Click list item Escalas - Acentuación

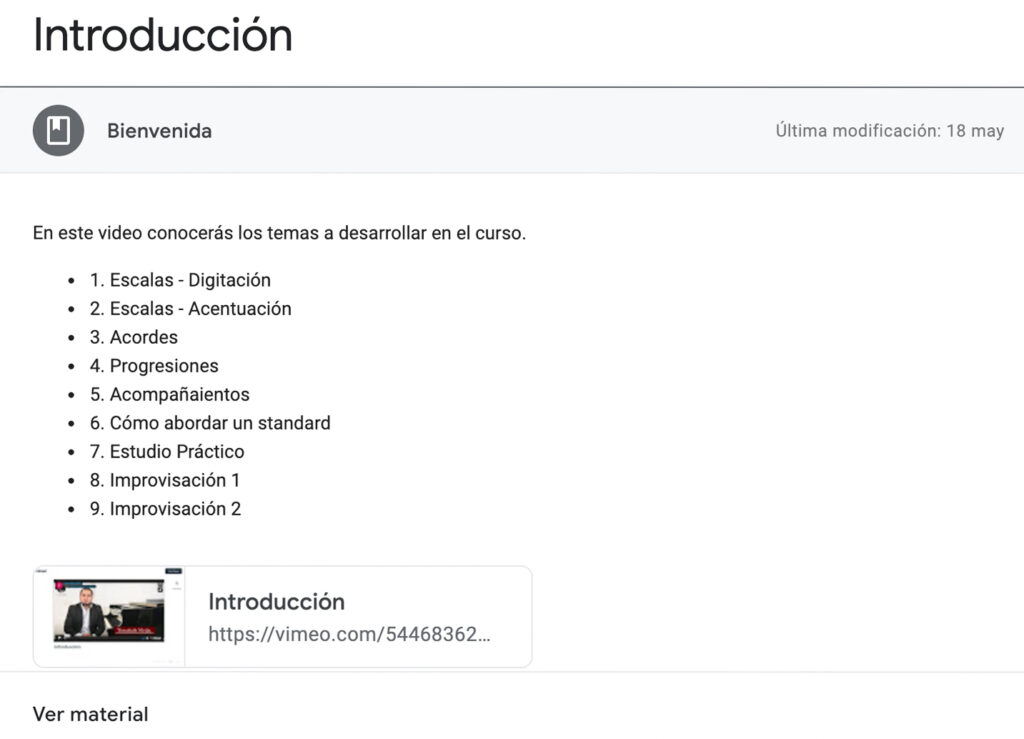click(x=190, y=309)
